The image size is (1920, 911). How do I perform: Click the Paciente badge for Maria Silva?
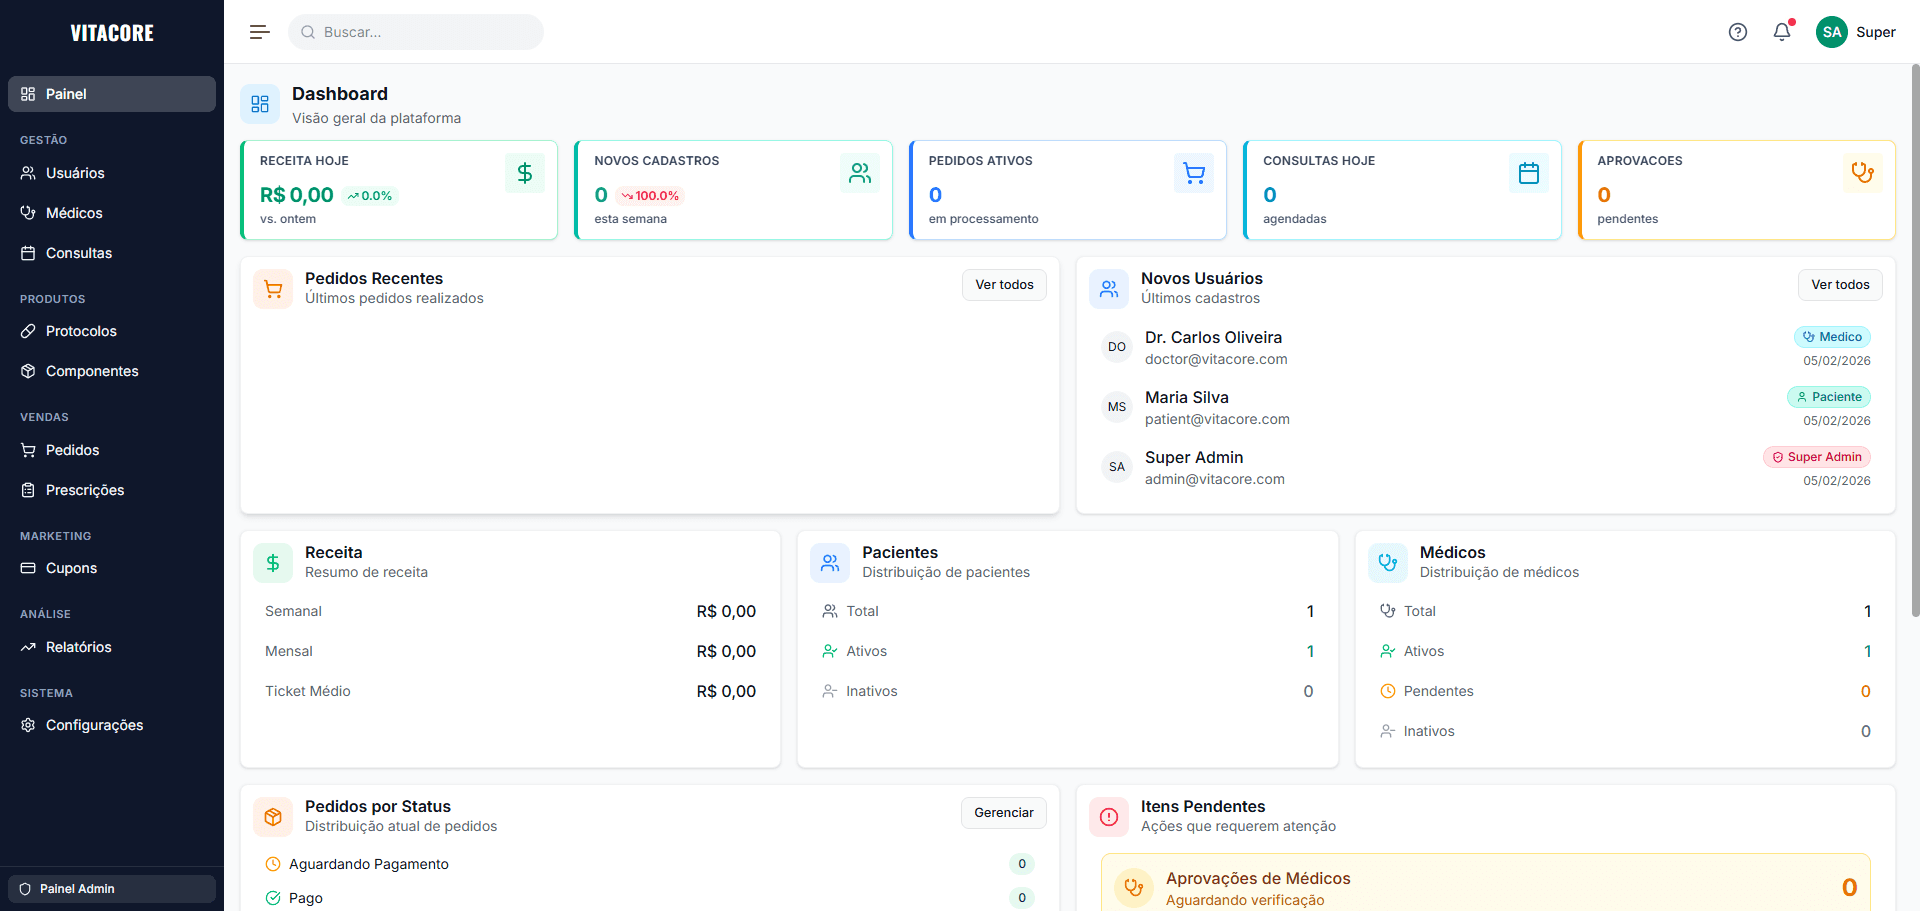click(1829, 397)
